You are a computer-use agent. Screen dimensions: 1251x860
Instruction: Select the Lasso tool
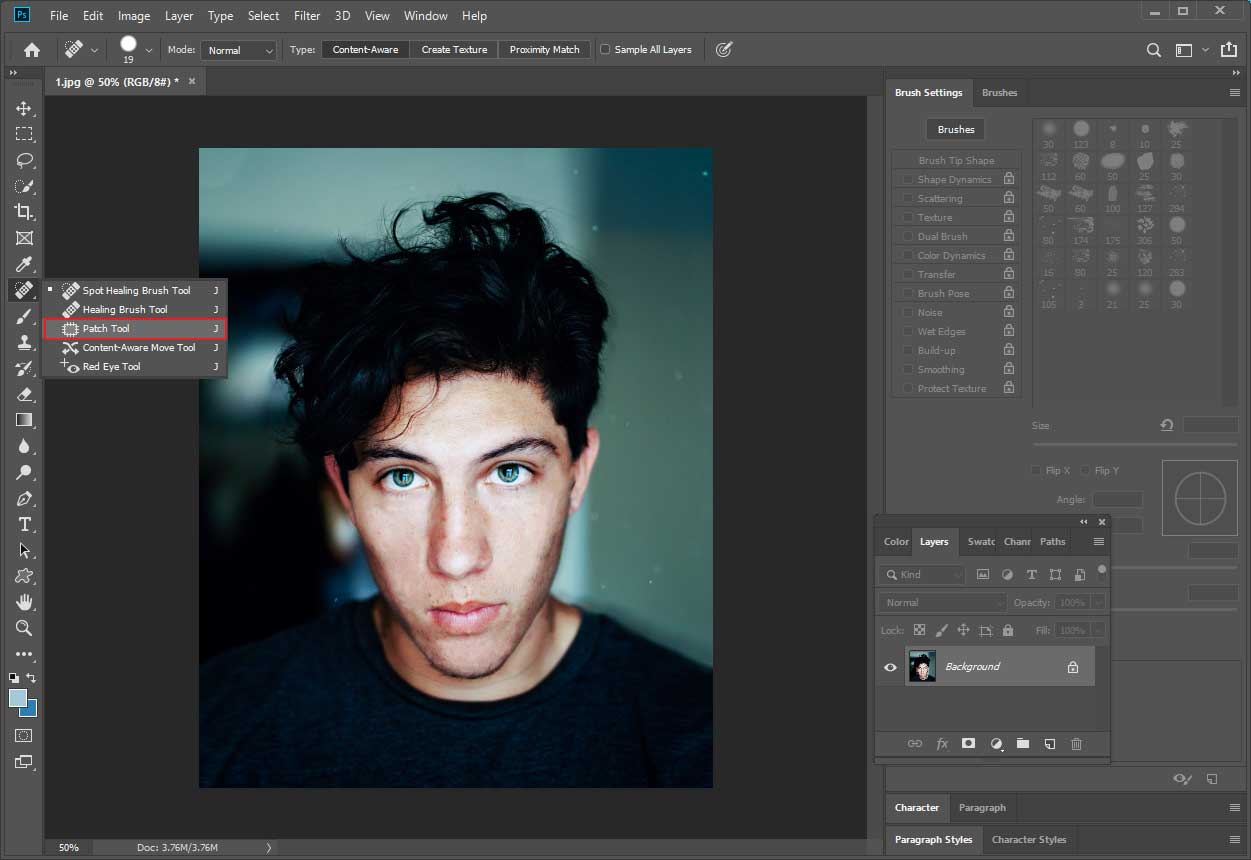click(23, 160)
